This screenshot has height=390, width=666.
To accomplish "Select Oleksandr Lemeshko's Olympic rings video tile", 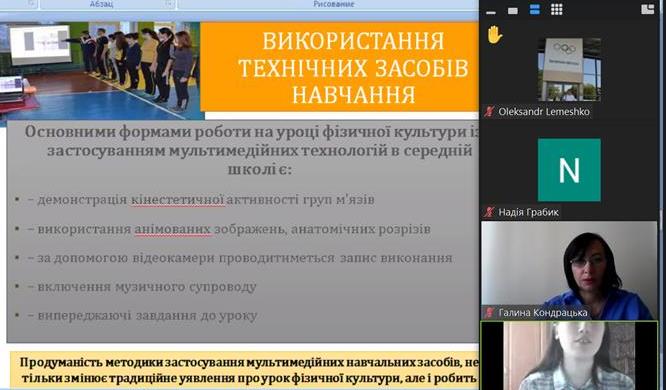I will [x=569, y=70].
